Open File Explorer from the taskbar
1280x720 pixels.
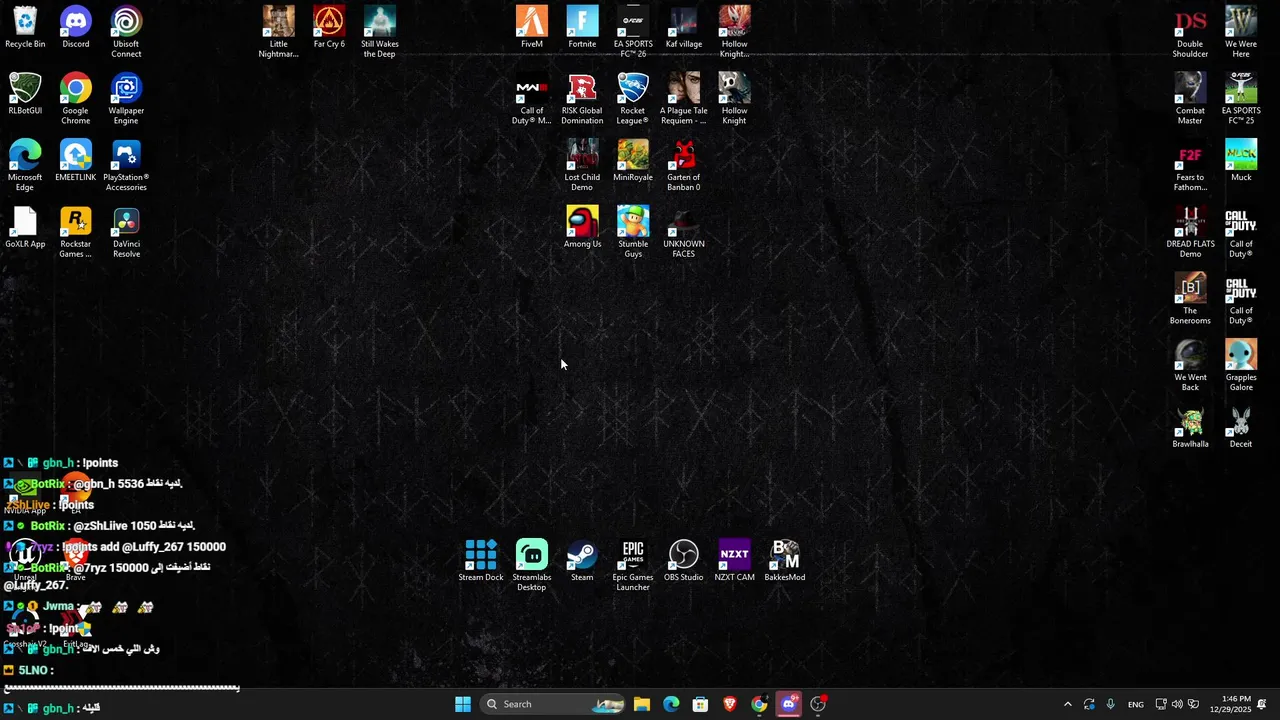pos(642,704)
